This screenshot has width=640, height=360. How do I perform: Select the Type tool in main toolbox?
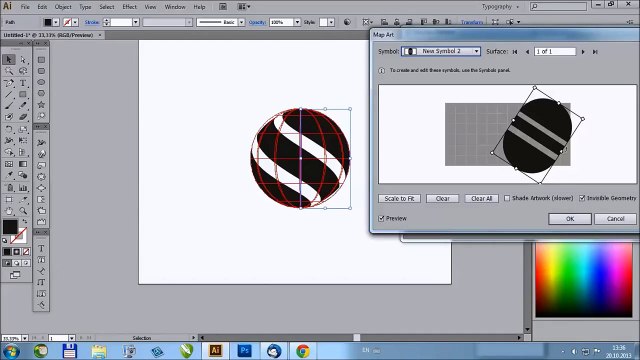tap(23, 83)
